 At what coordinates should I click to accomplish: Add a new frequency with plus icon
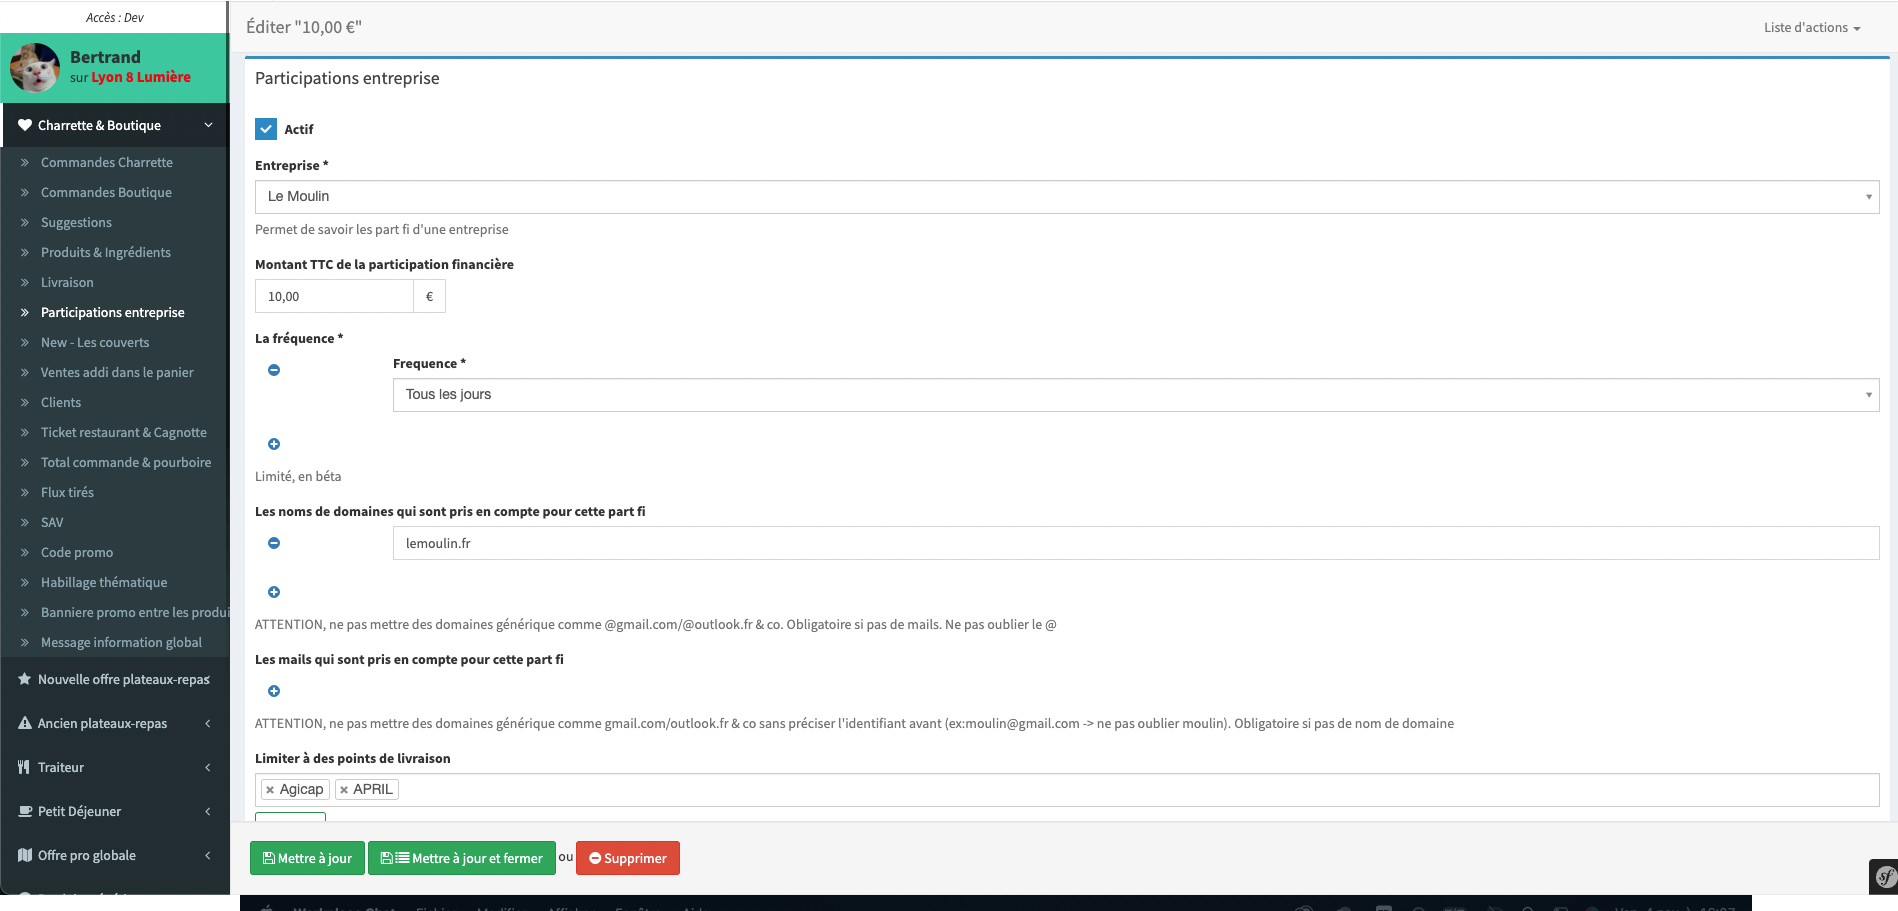(x=274, y=444)
